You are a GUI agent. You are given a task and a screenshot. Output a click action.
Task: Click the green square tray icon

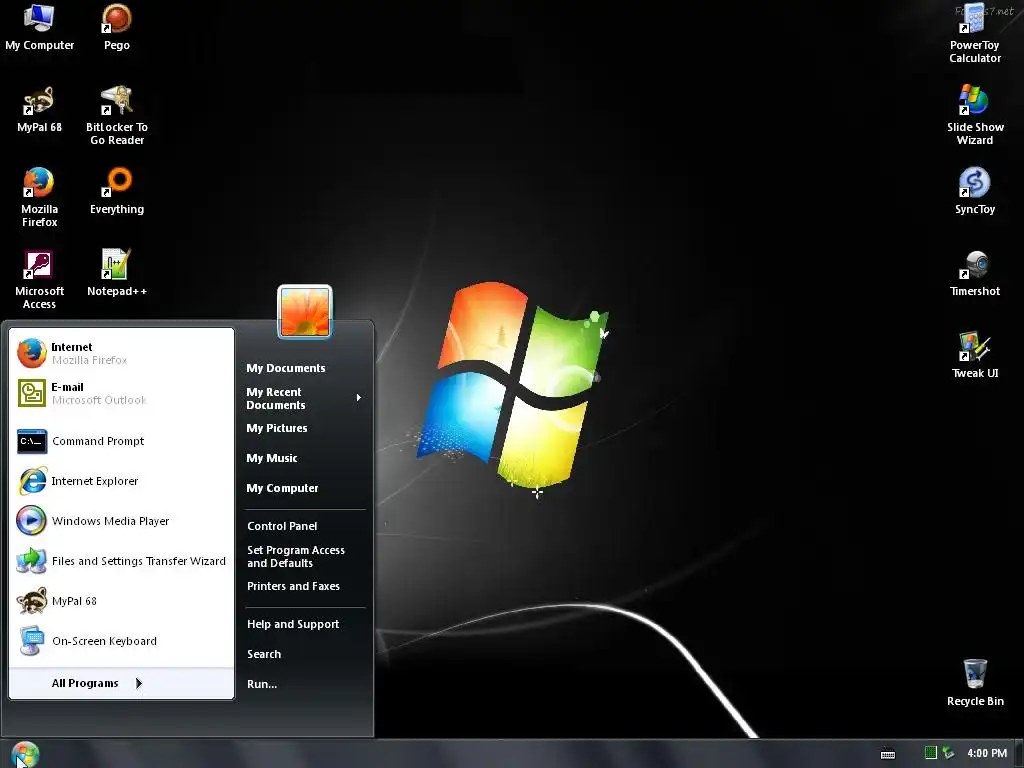931,753
